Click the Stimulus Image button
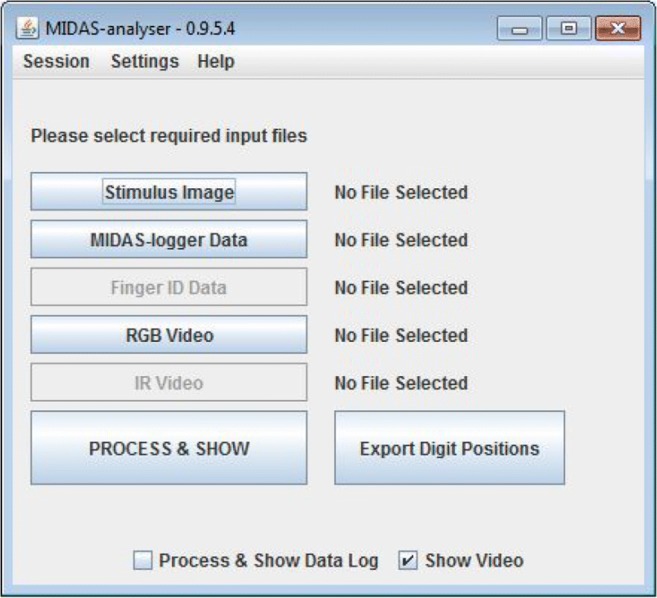 point(169,192)
